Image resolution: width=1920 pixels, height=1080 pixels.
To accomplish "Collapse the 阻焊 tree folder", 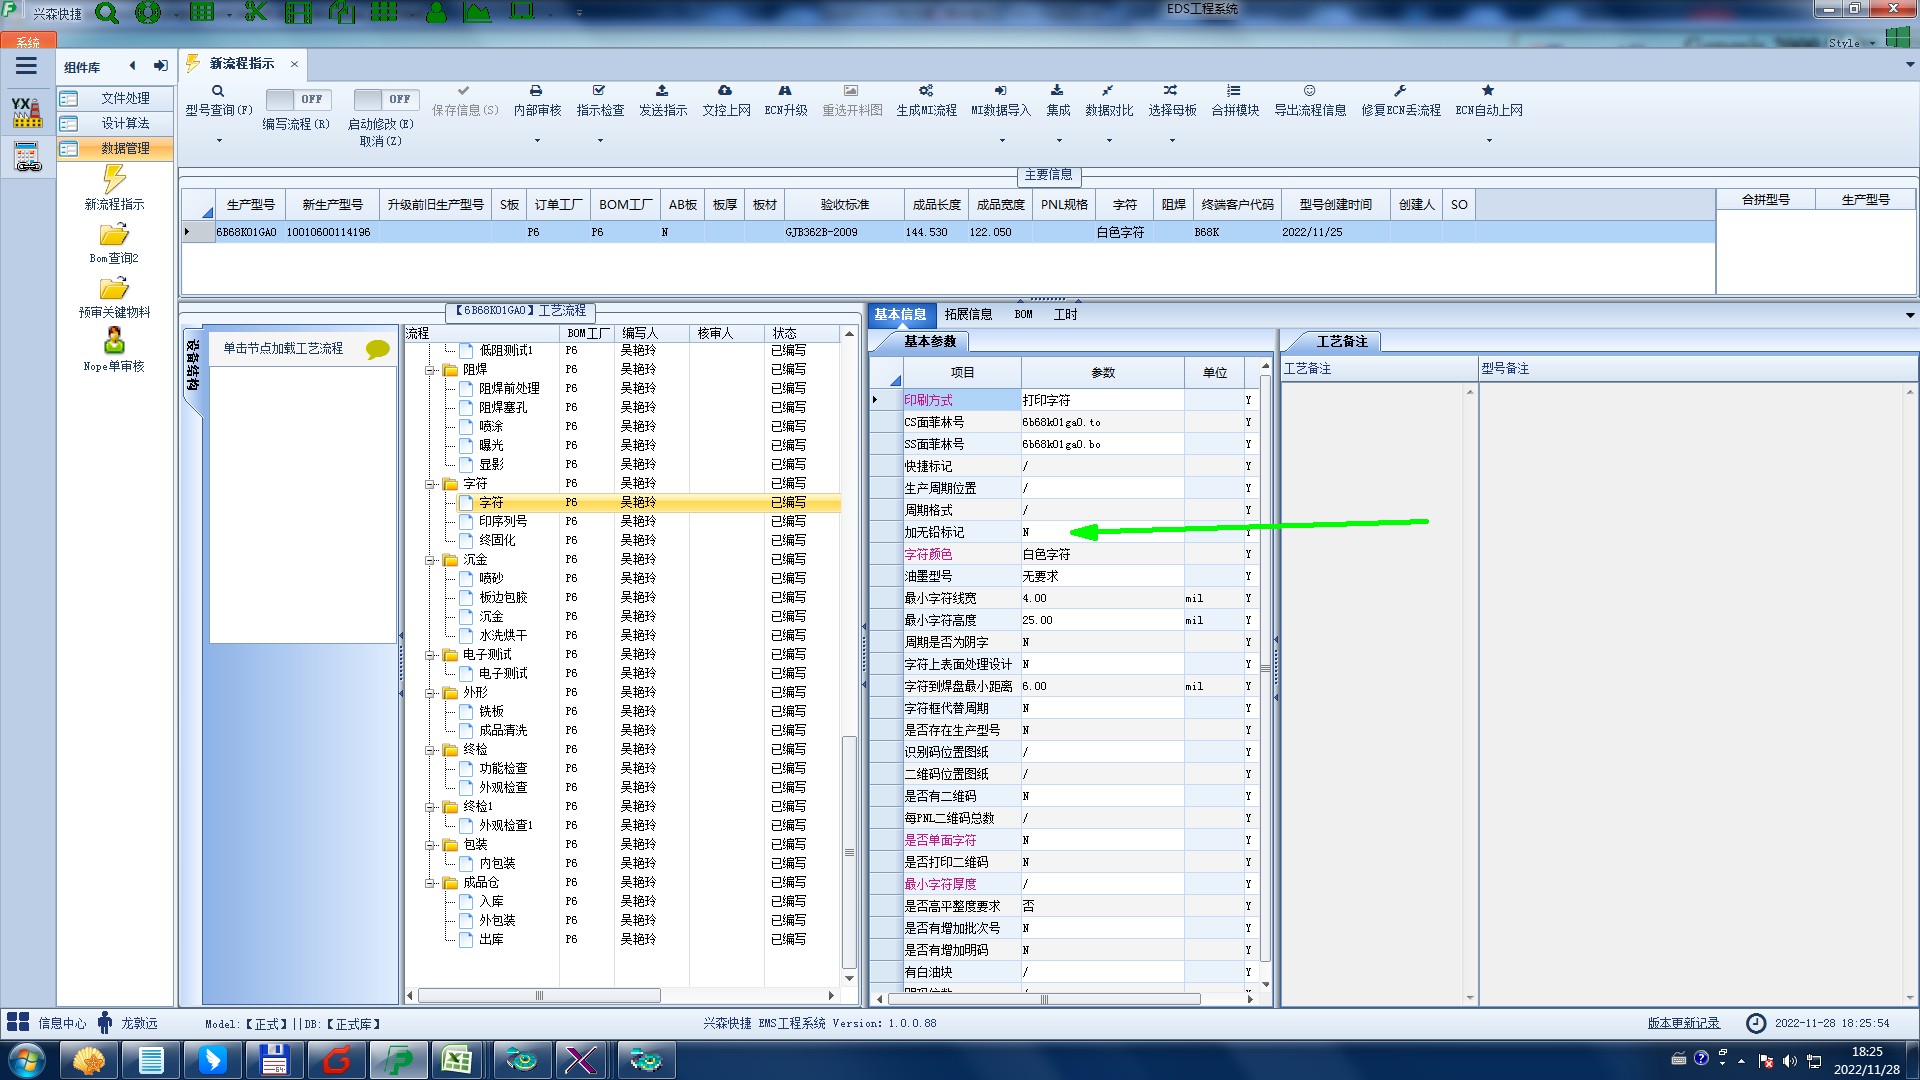I will tap(430, 370).
